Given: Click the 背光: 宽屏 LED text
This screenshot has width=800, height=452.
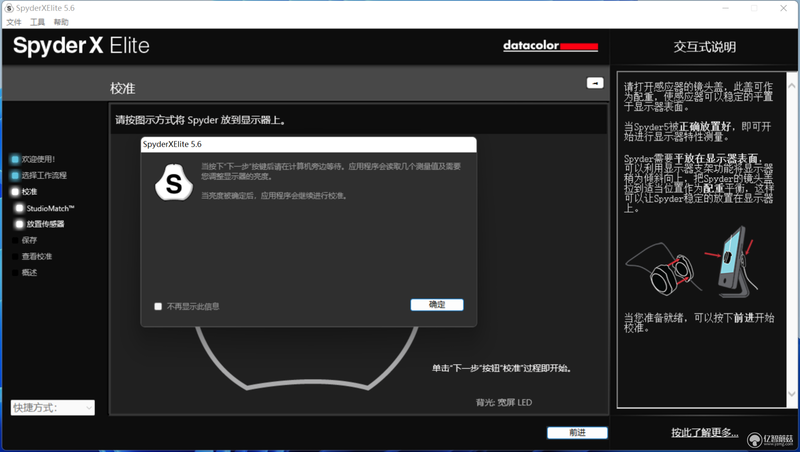Looking at the screenshot, I should pyautogui.click(x=504, y=403).
